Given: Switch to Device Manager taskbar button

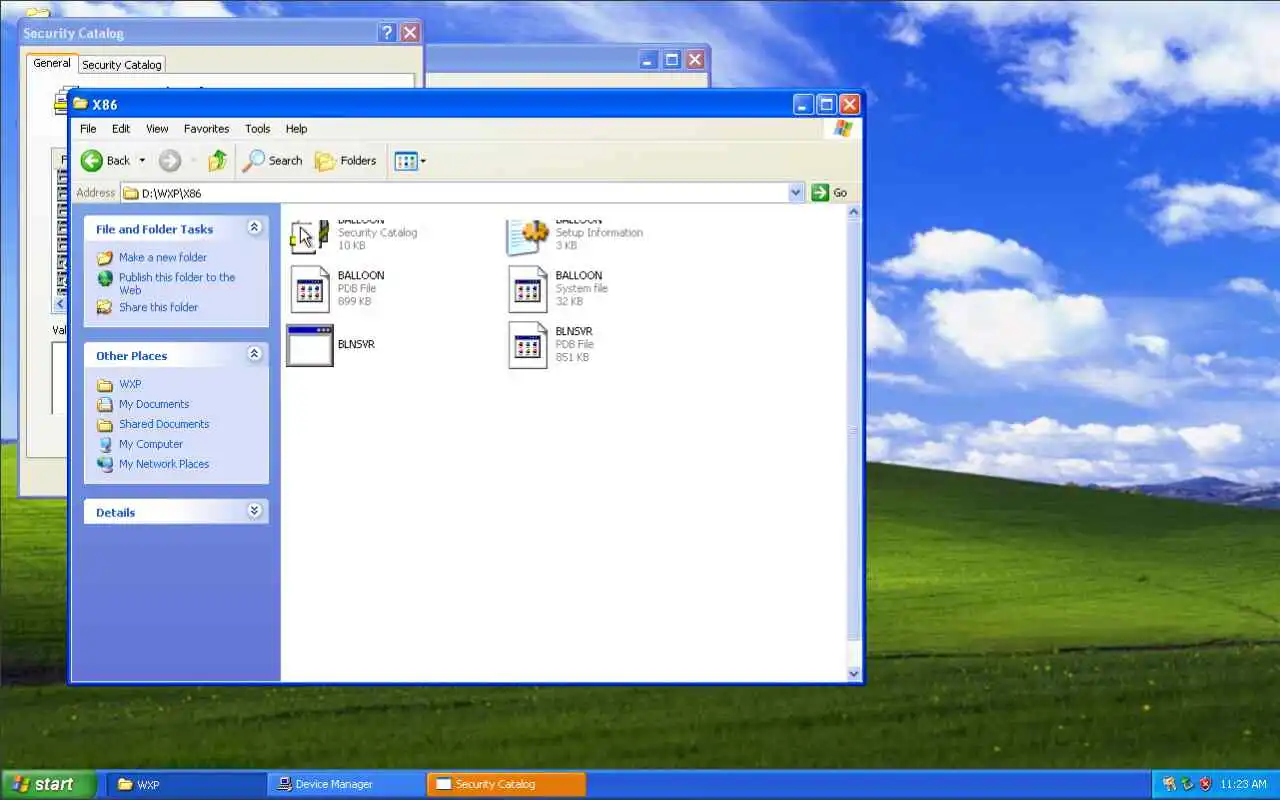Looking at the screenshot, I should (x=345, y=784).
